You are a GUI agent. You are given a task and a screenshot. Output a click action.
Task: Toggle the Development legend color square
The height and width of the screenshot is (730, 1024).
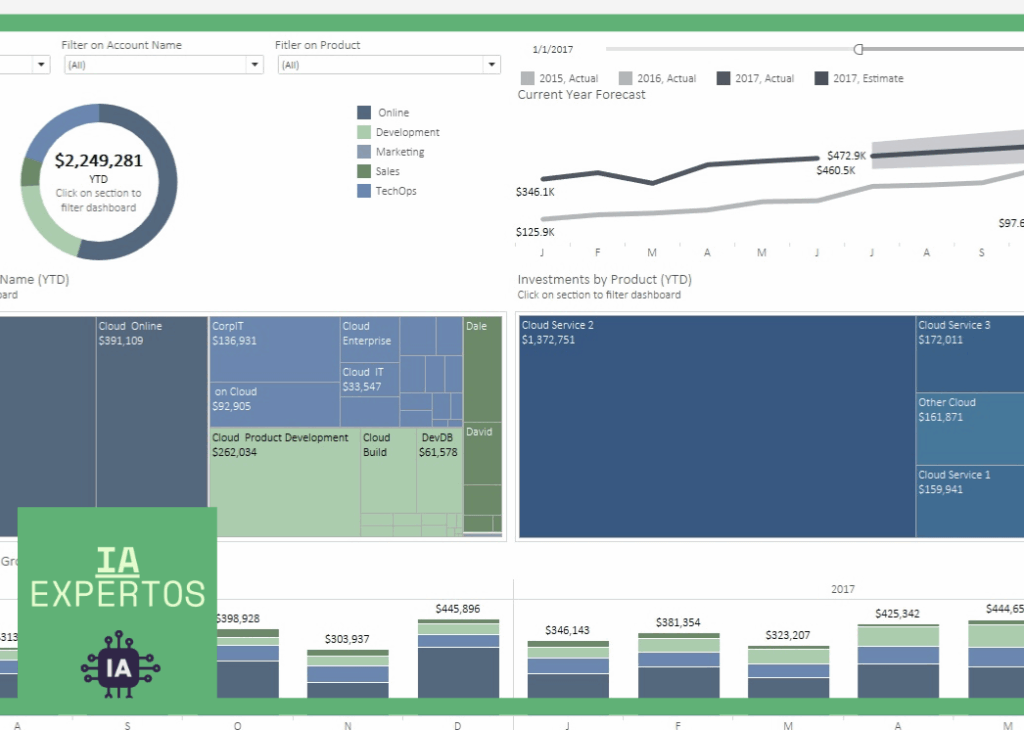coord(365,132)
